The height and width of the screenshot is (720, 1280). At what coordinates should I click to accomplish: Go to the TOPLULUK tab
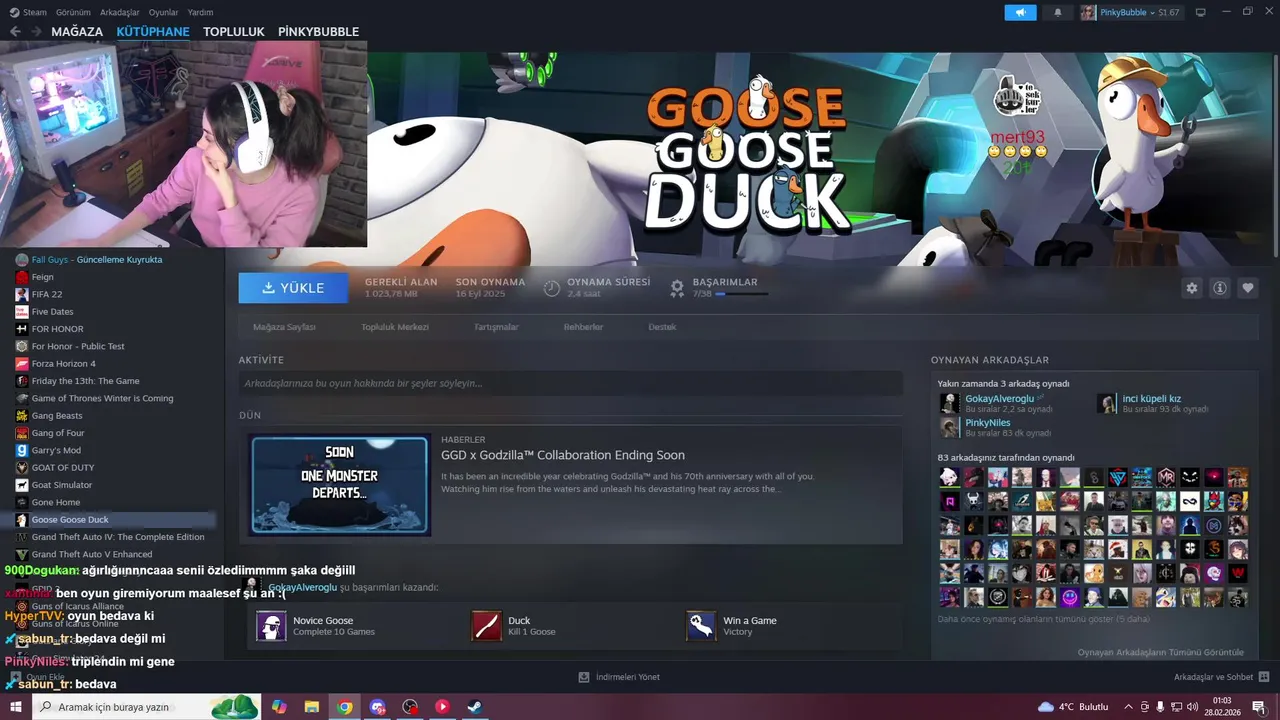[234, 31]
